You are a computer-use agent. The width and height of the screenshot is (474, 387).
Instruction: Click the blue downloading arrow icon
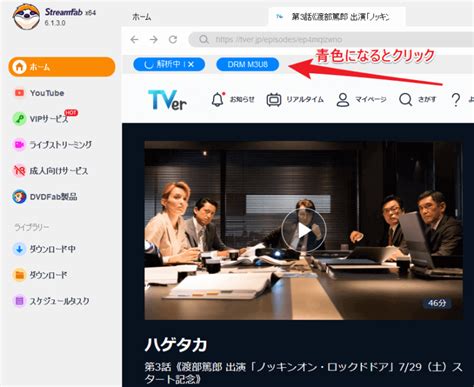pos(19,249)
